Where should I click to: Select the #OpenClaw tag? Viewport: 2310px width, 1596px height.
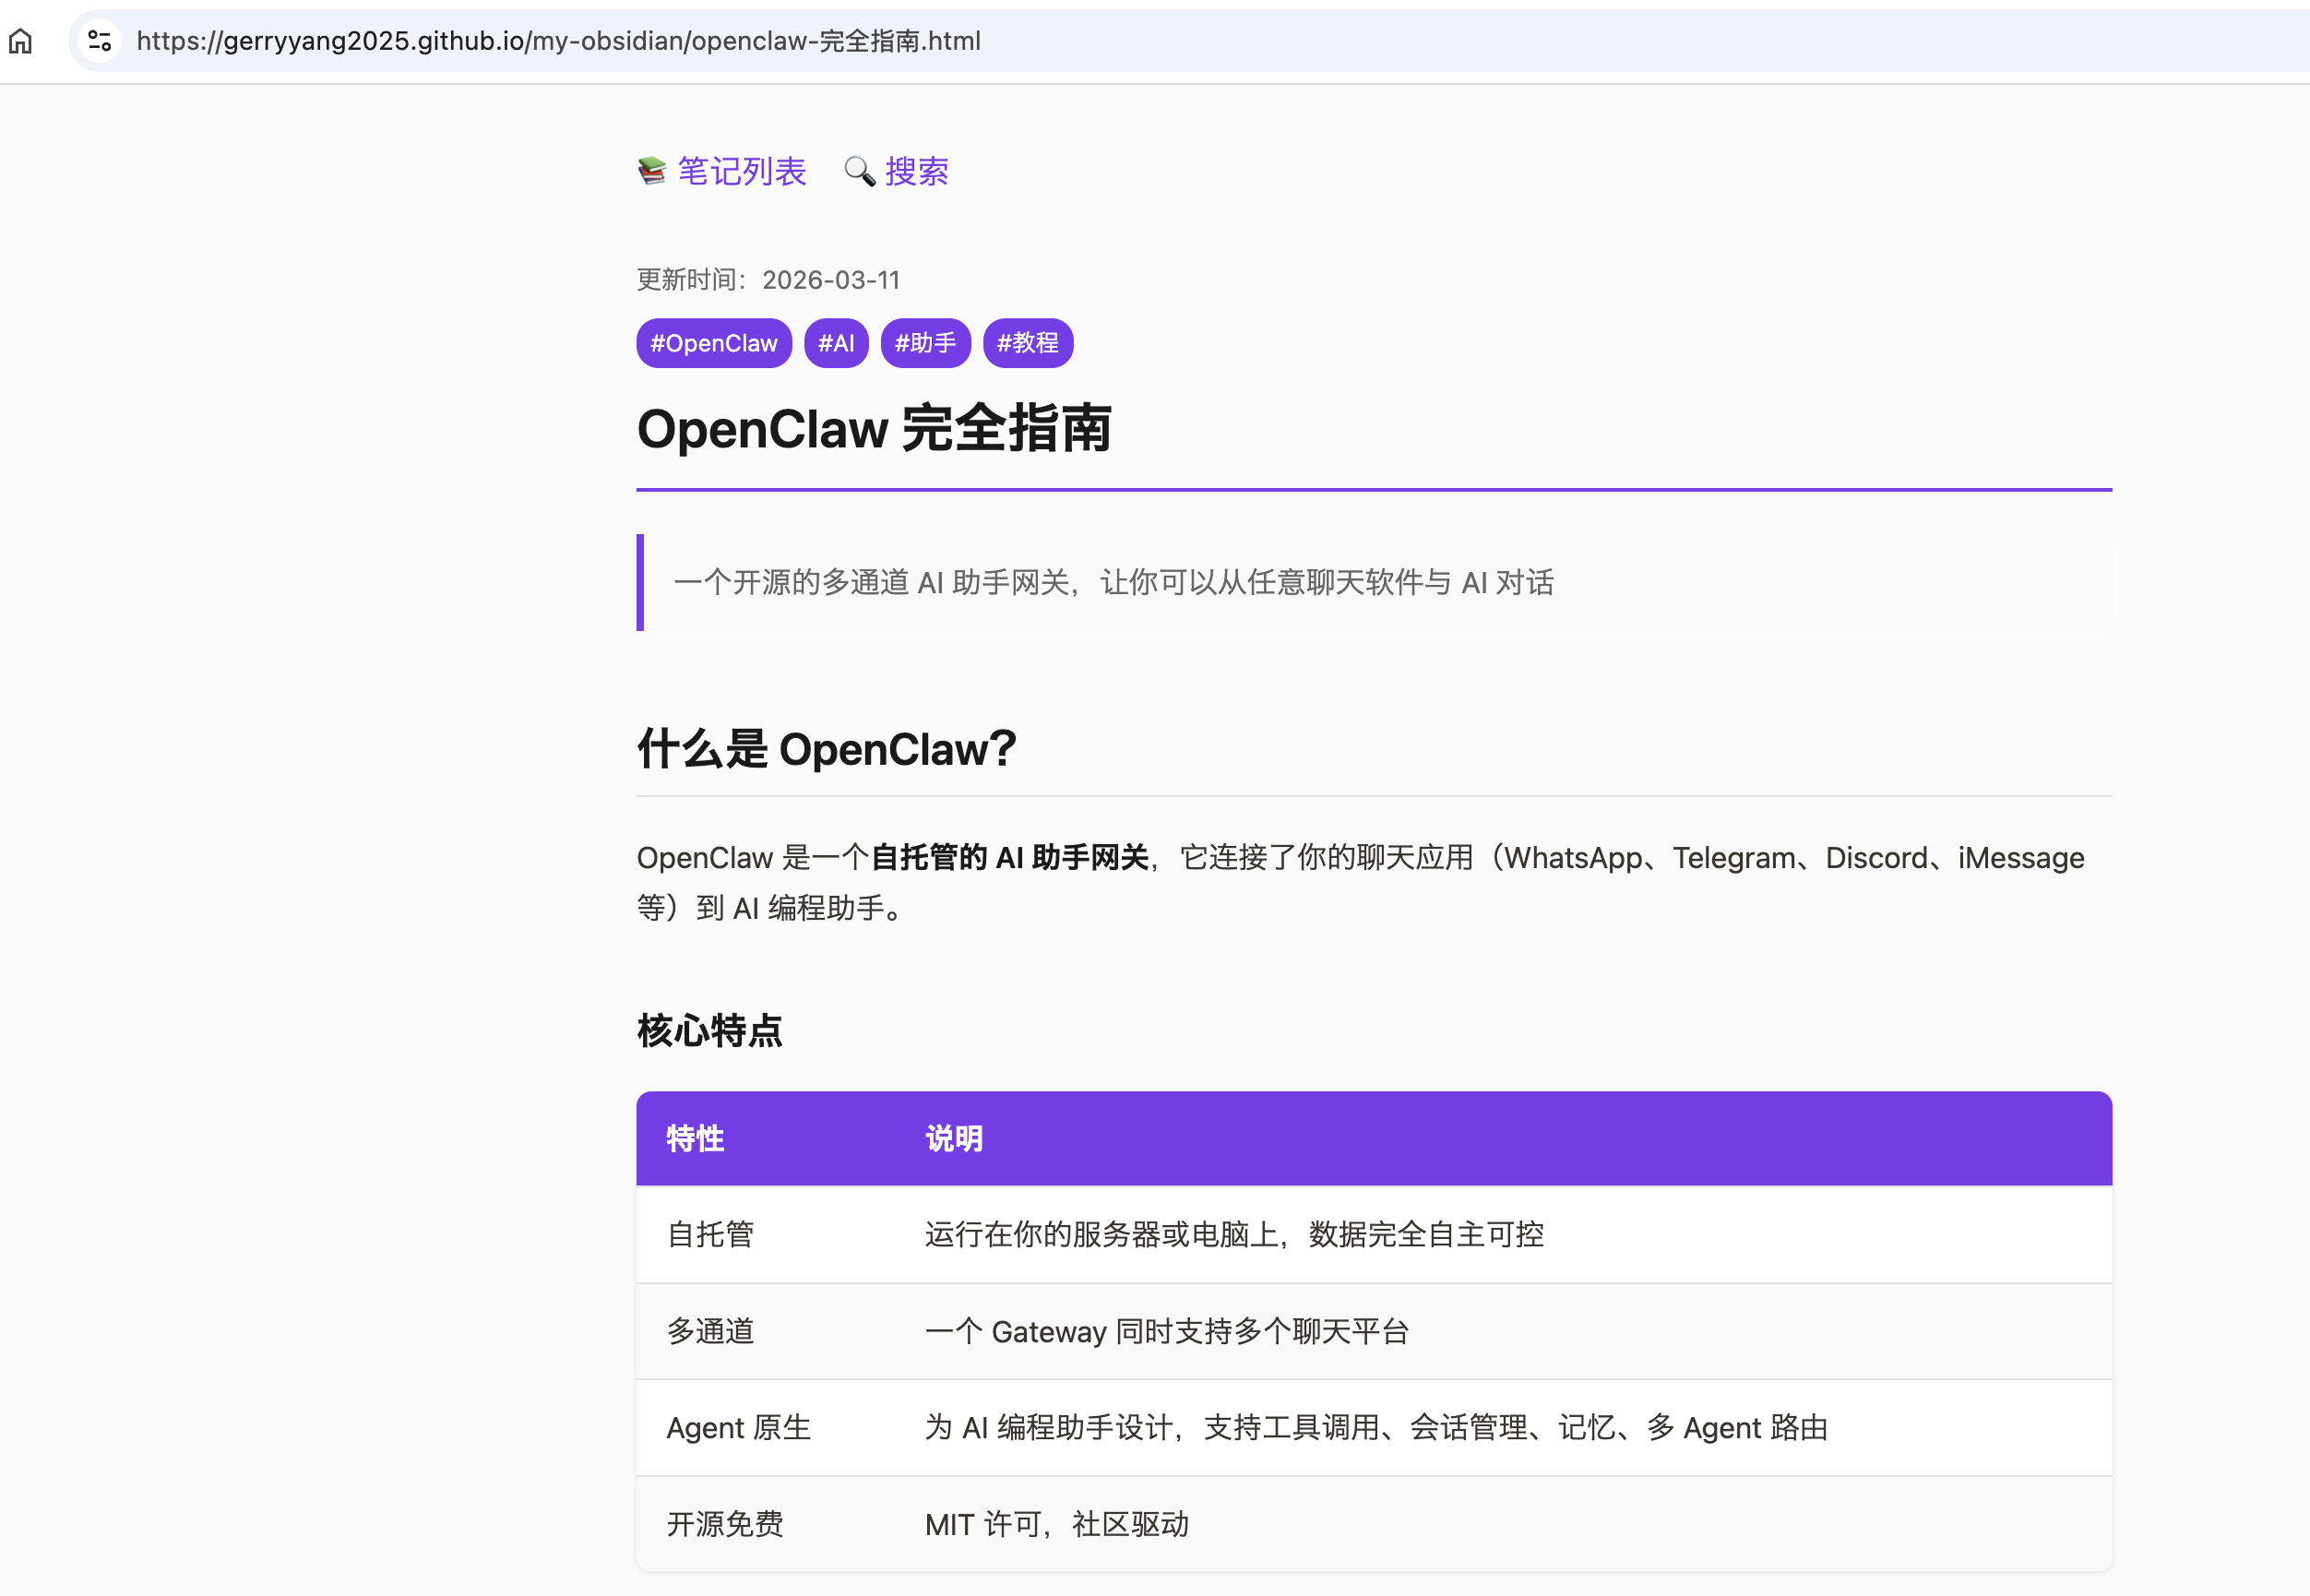click(713, 343)
